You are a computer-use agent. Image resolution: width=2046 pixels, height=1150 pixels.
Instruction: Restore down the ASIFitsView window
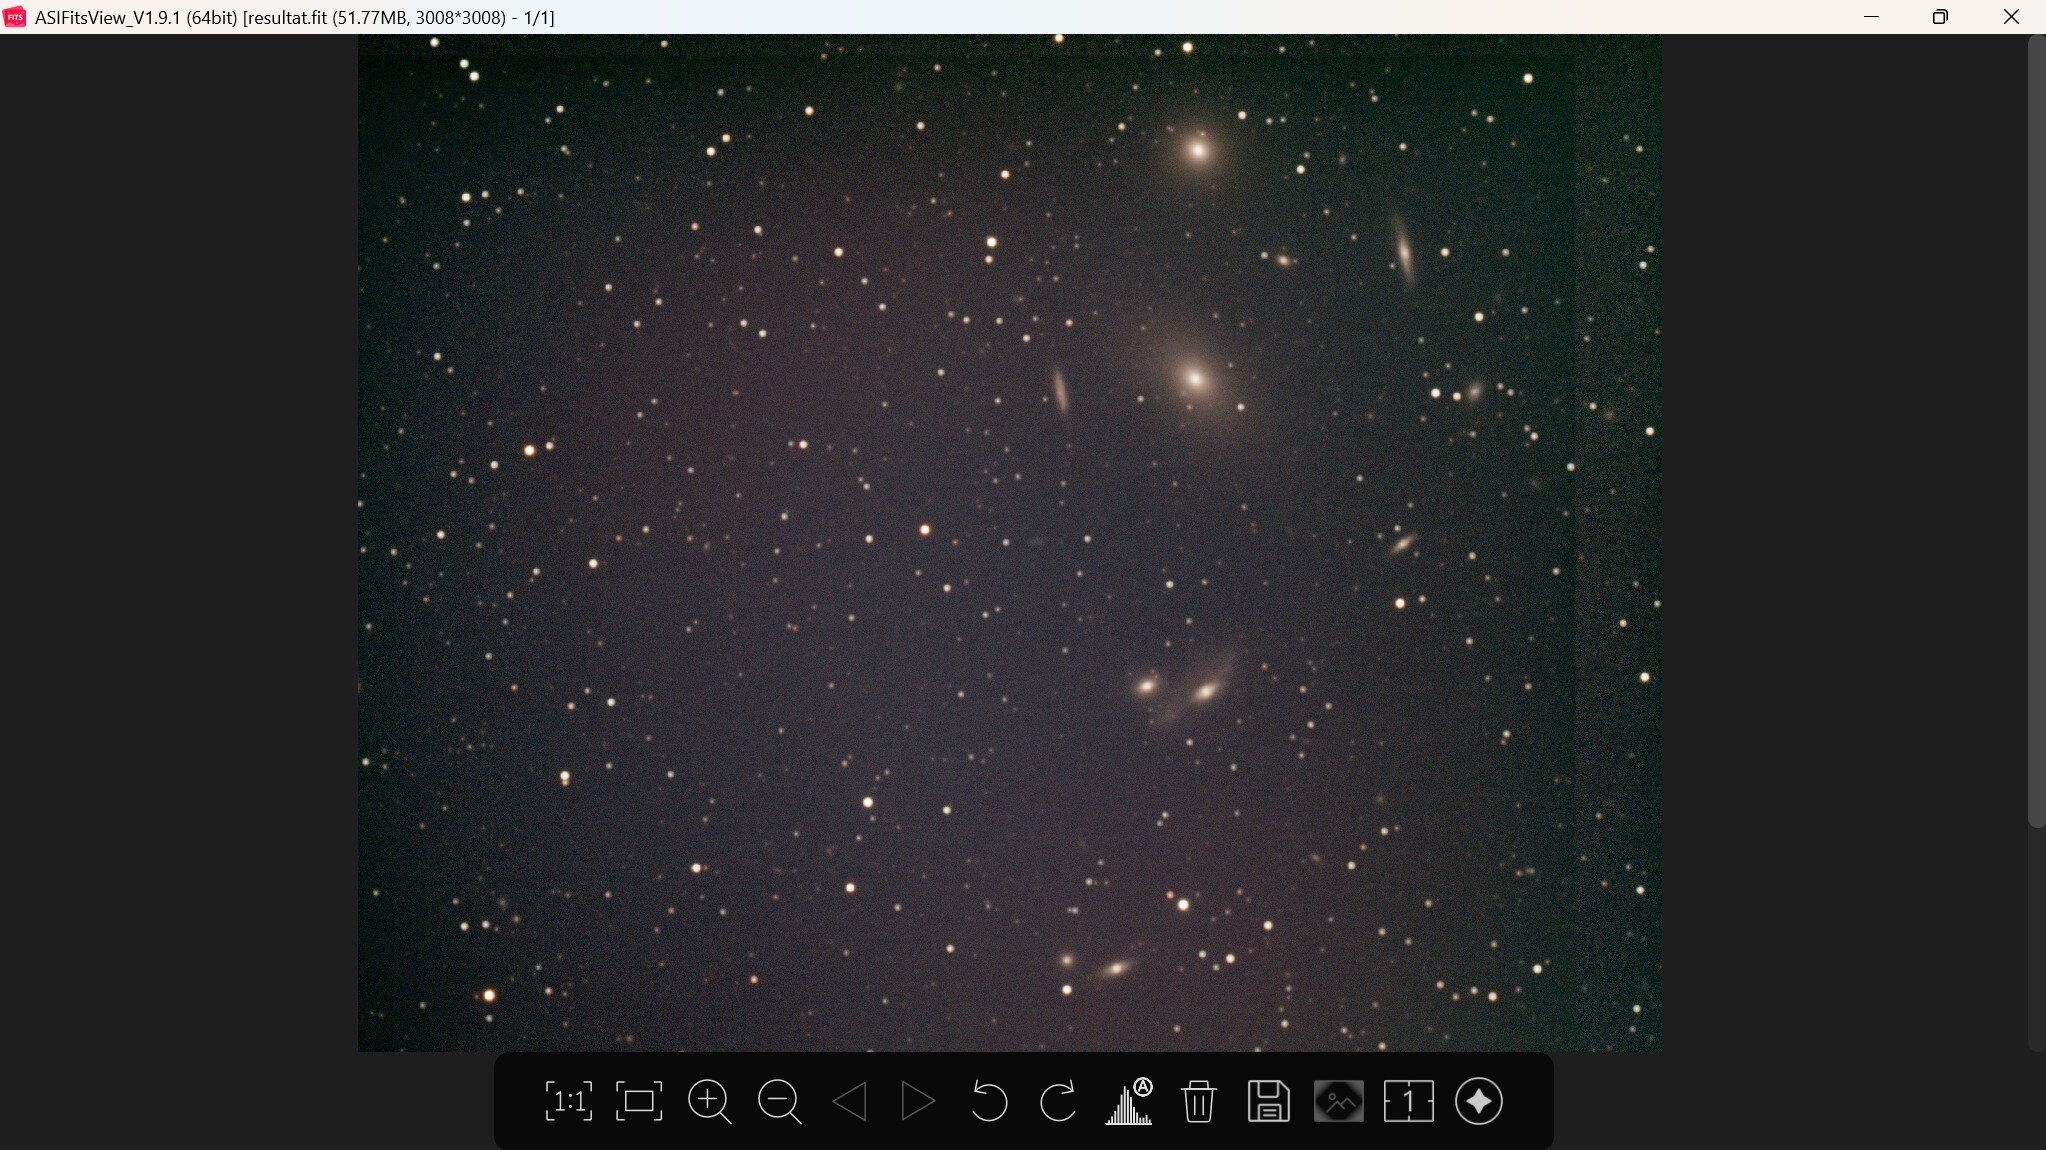pos(1940,17)
